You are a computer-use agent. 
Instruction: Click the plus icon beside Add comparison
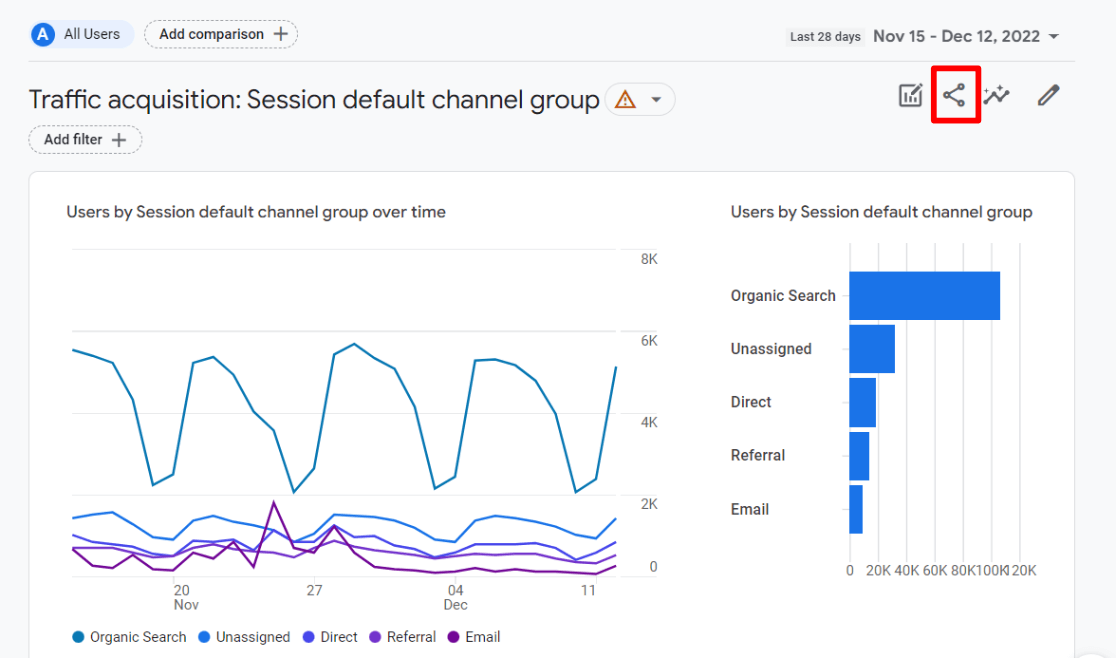282,33
